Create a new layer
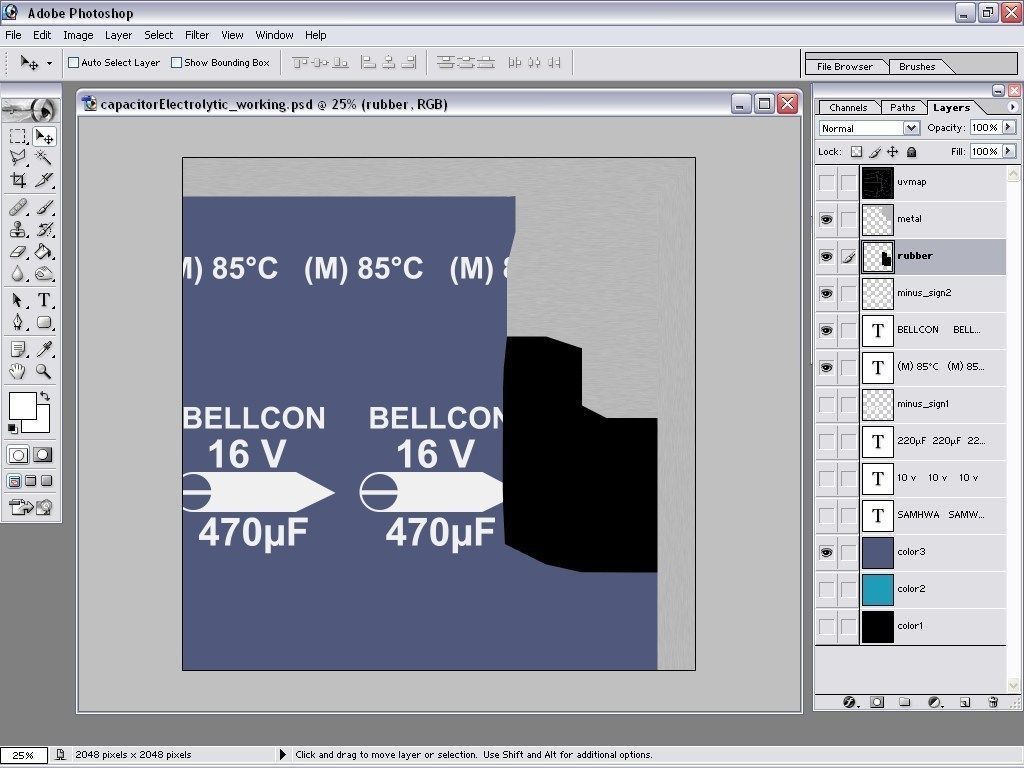This screenshot has height=768, width=1024. click(965, 702)
